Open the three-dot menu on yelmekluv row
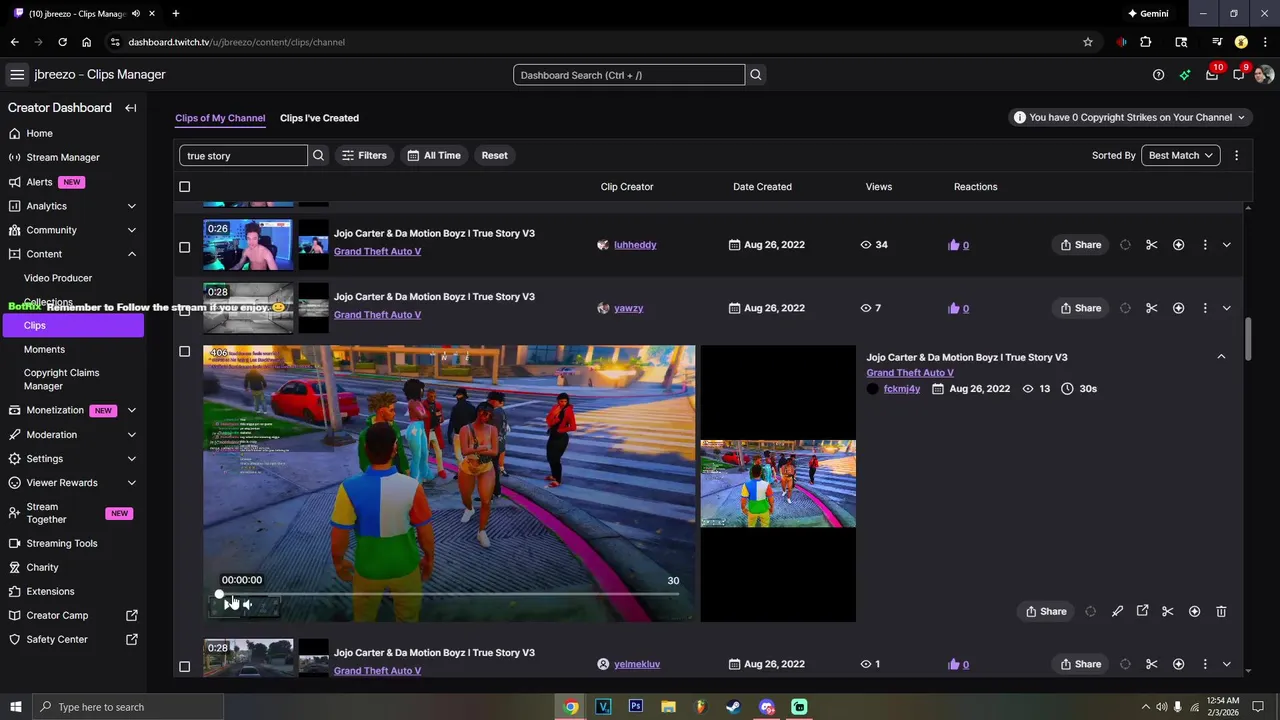 tap(1205, 664)
